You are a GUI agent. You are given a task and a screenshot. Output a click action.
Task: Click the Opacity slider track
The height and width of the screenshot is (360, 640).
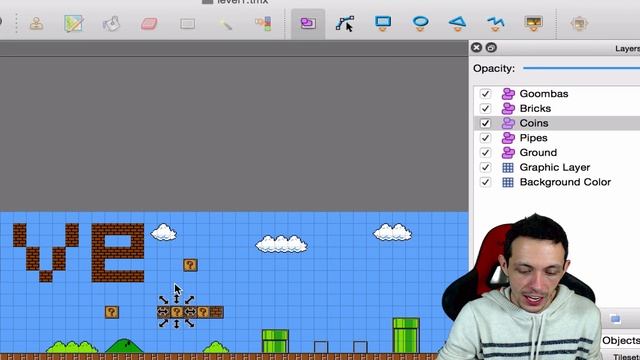tap(582, 68)
